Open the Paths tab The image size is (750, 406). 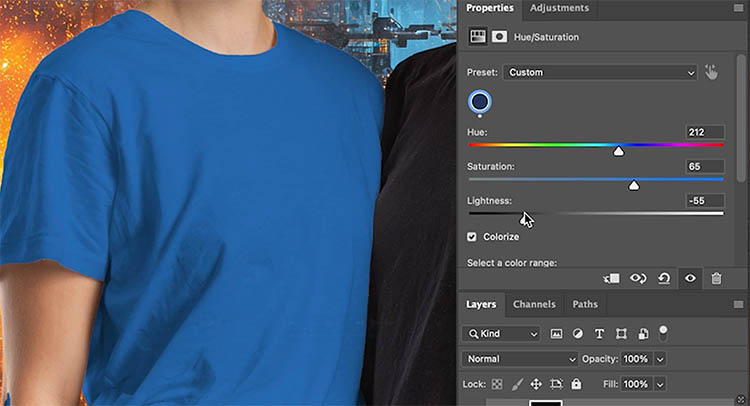585,305
